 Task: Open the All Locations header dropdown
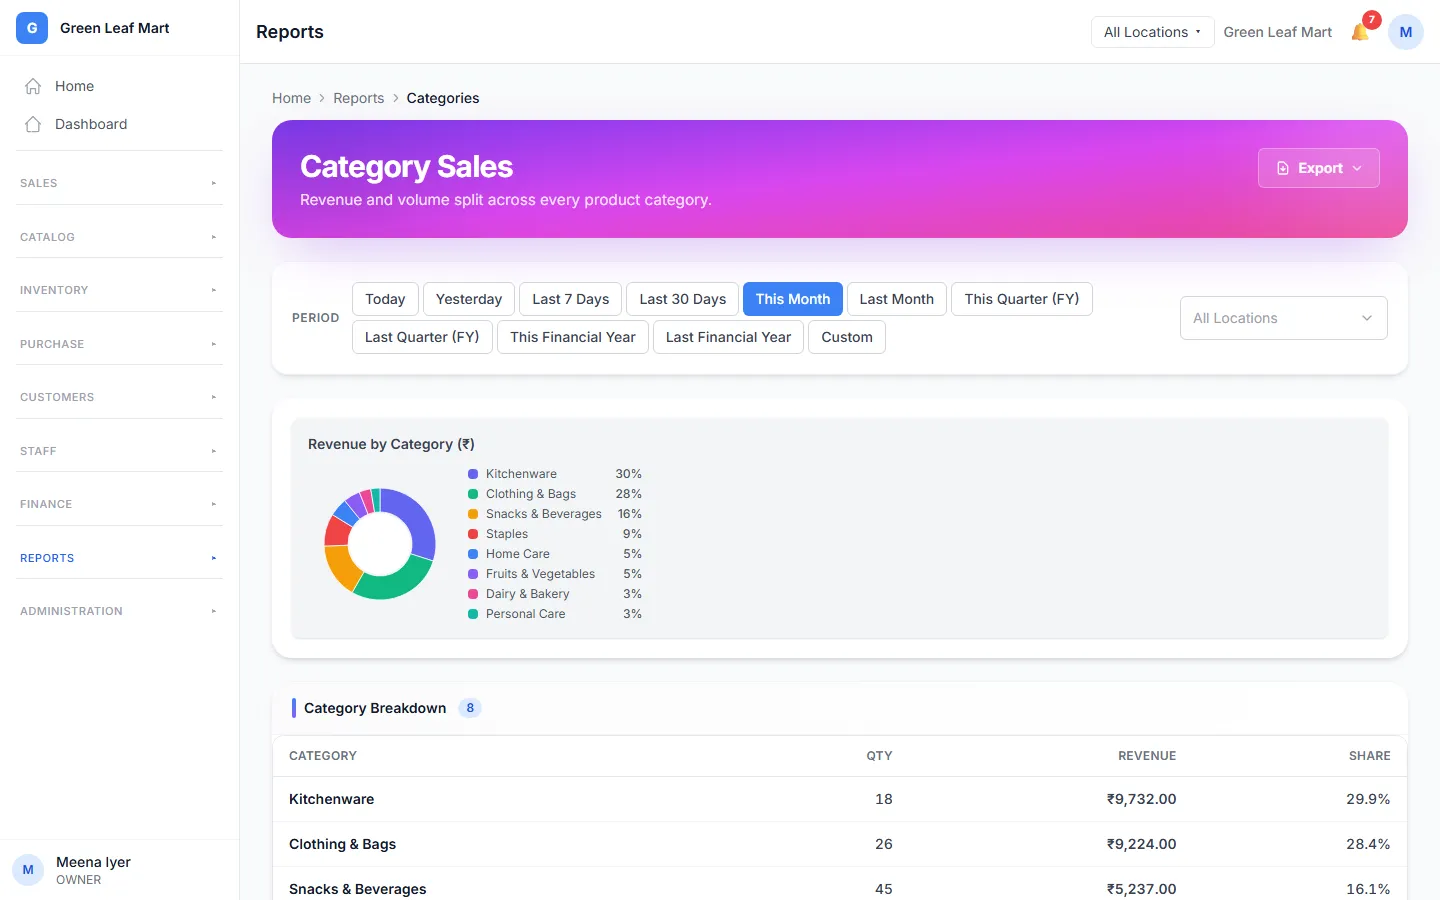tap(1152, 32)
